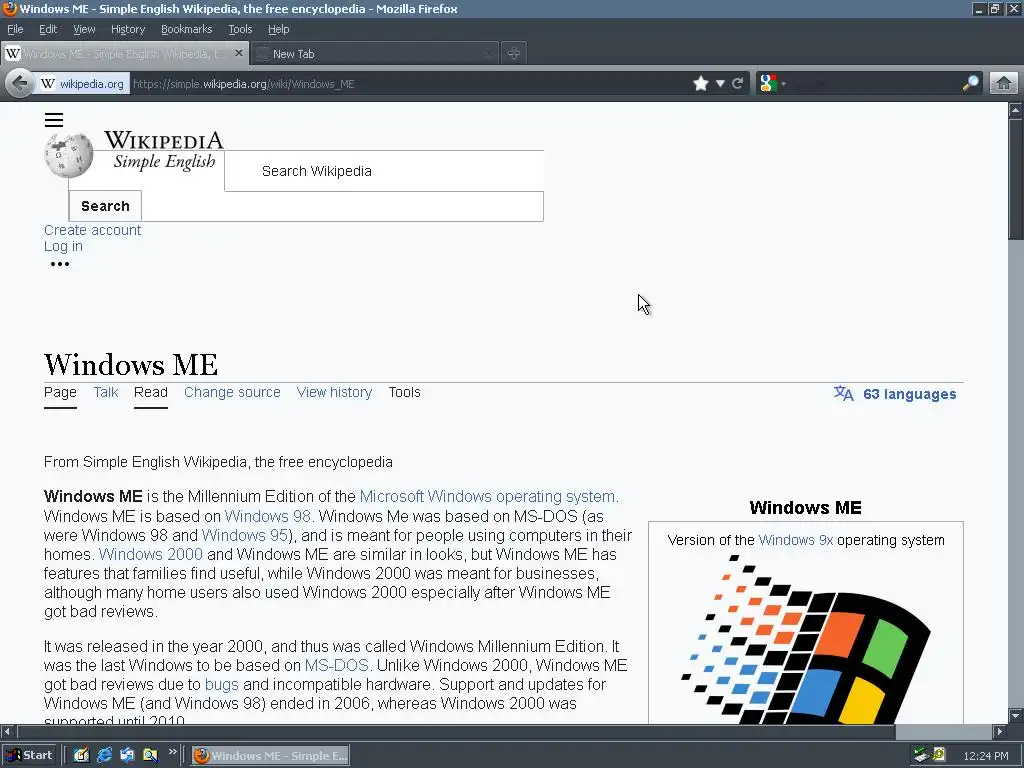The height and width of the screenshot is (768, 1024).
Task: Click the wikipedia.org site identity button
Action: tap(82, 84)
